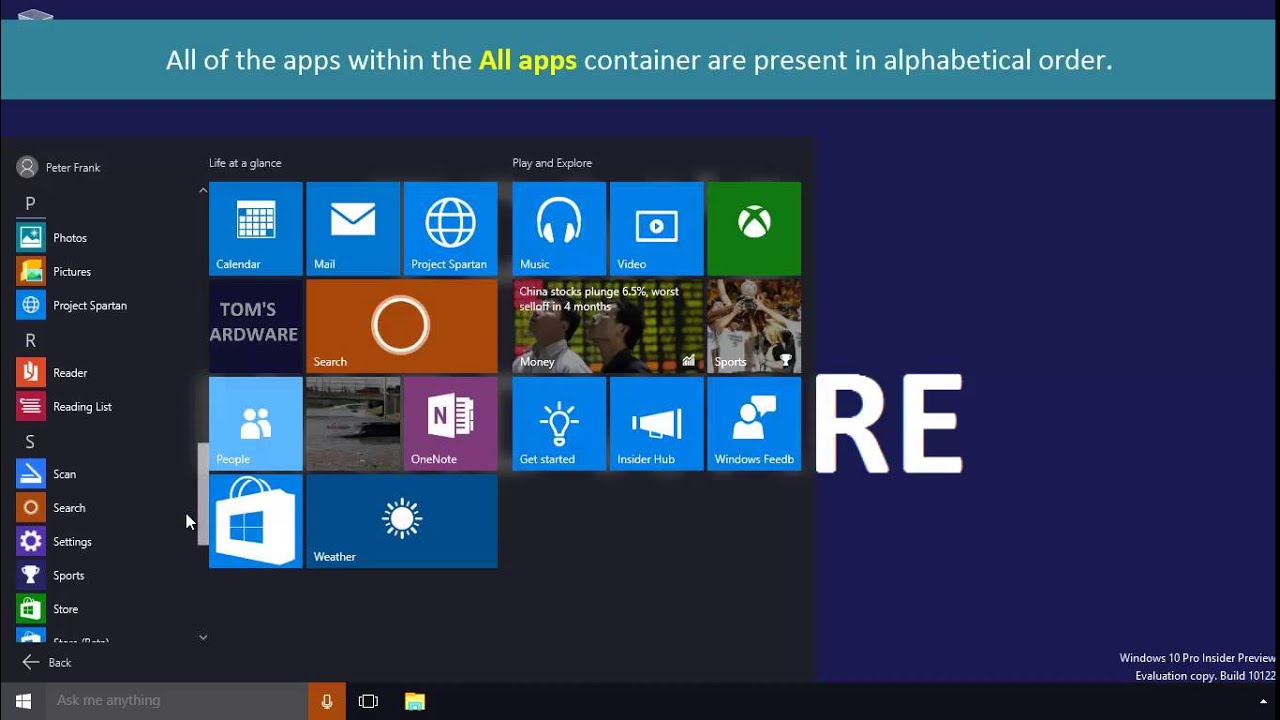Screen dimensions: 1280x720
Task: Click the Cortana microphone icon
Action: (x=326, y=701)
